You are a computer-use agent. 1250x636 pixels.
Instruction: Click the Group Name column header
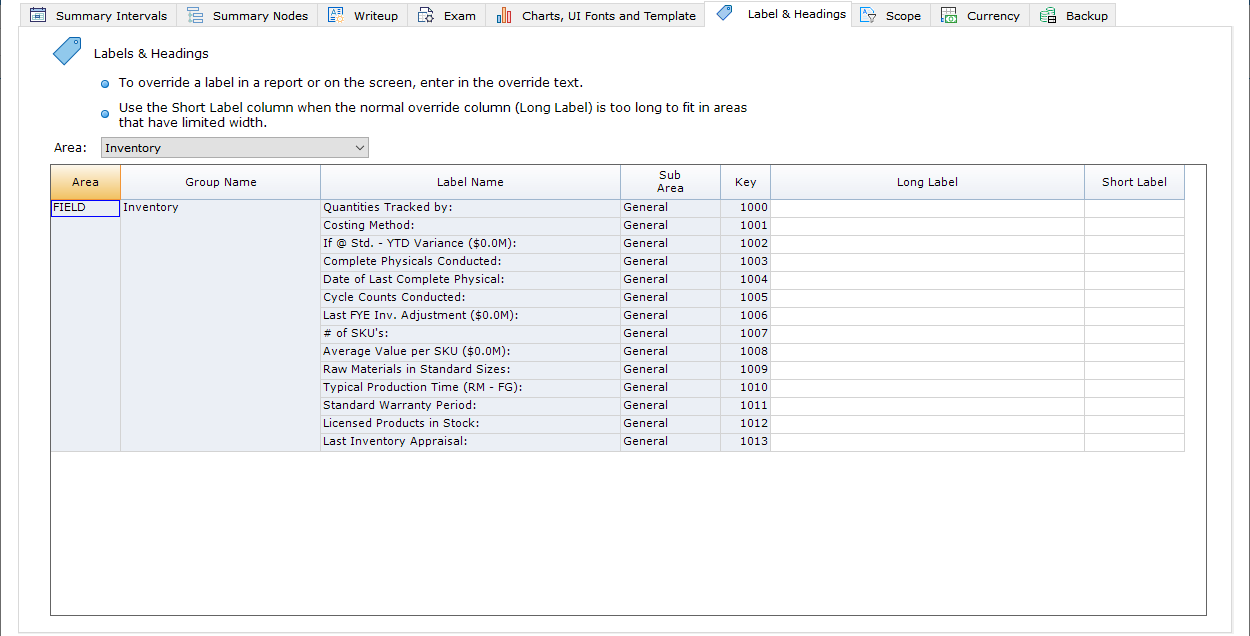[x=220, y=182]
